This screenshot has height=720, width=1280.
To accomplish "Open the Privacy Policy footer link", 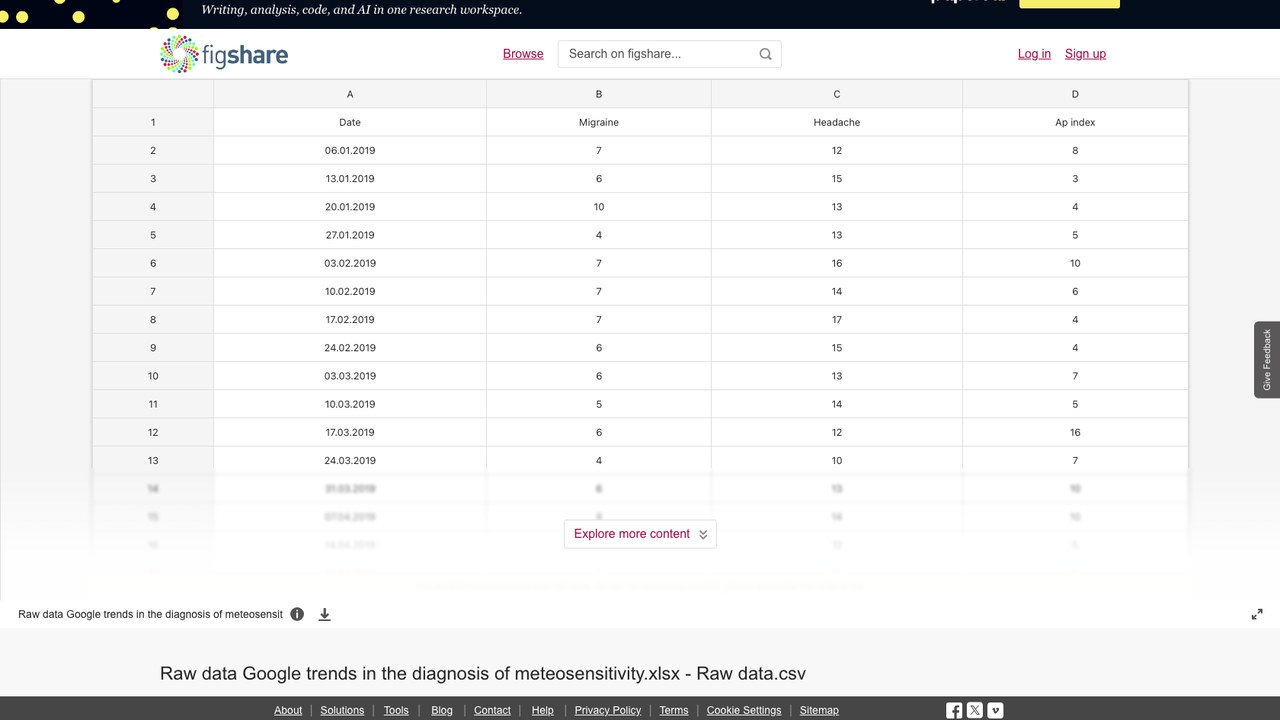I will point(608,710).
